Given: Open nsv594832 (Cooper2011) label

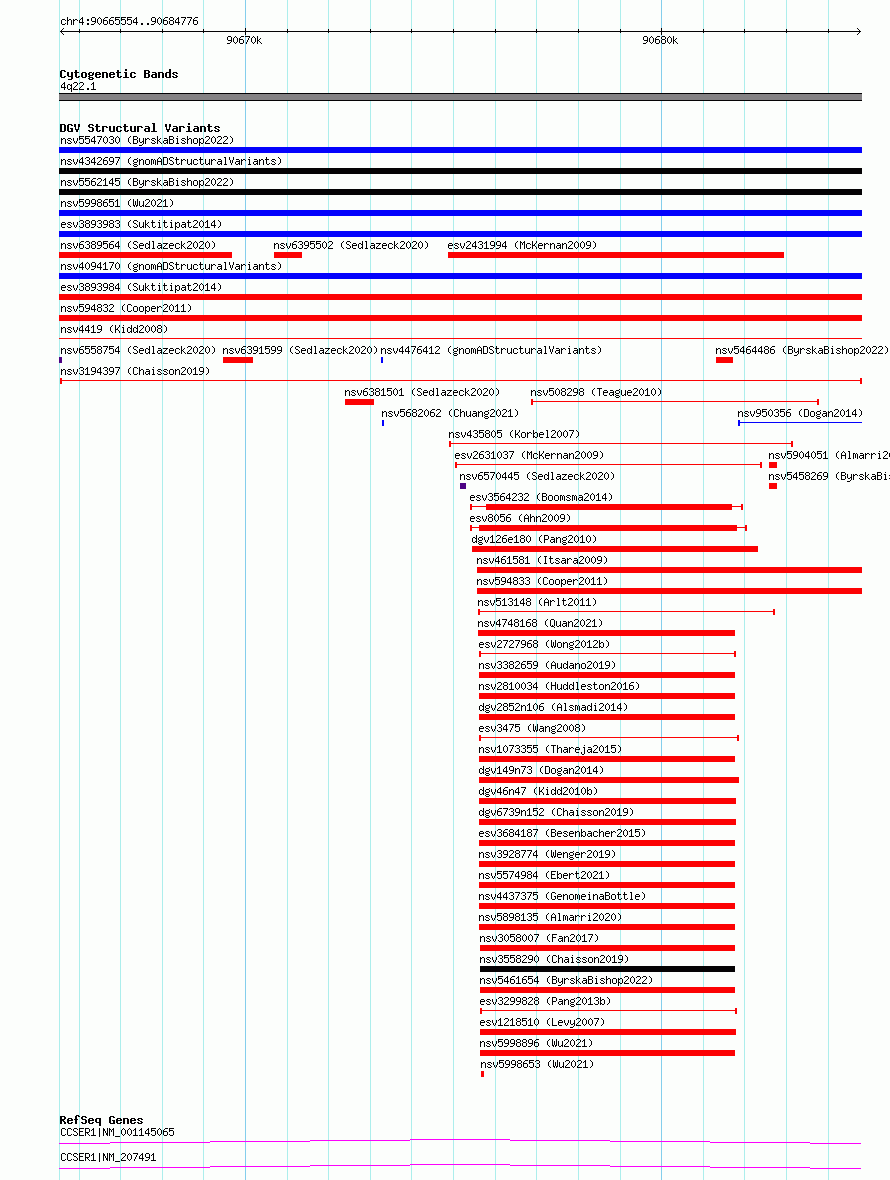Looking at the screenshot, I should pyautogui.click(x=126, y=309).
